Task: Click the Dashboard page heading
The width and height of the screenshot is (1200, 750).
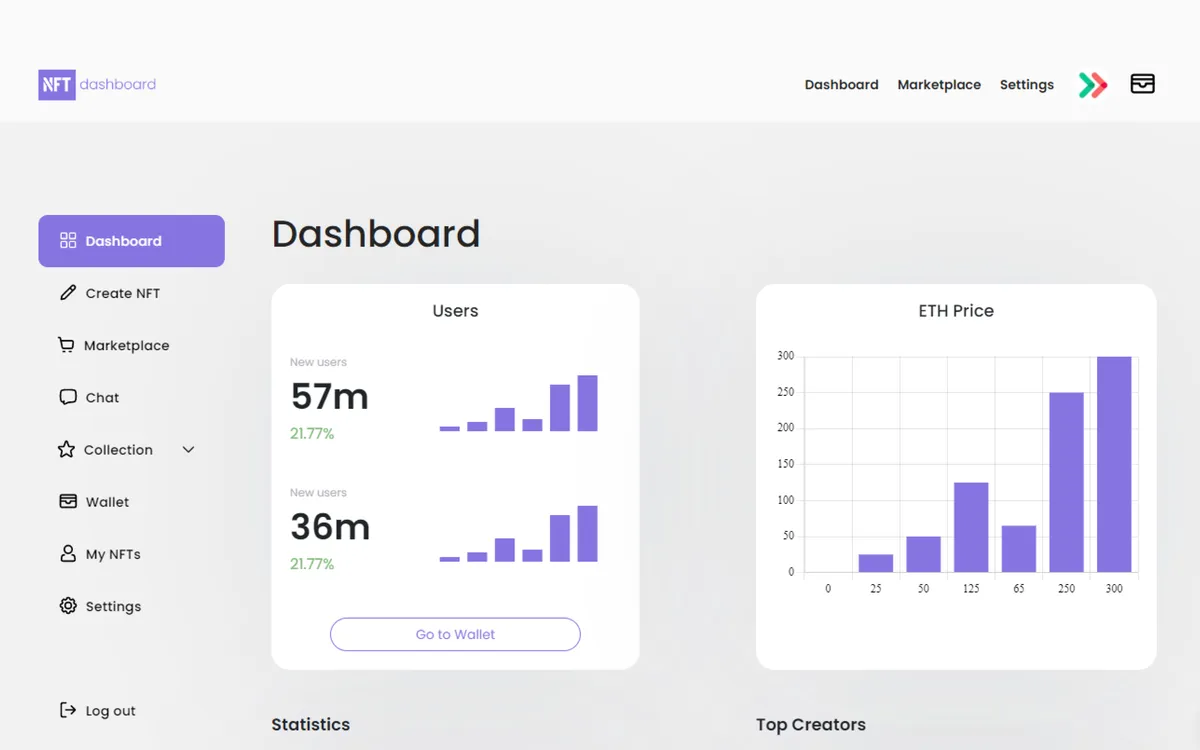Action: click(x=376, y=234)
